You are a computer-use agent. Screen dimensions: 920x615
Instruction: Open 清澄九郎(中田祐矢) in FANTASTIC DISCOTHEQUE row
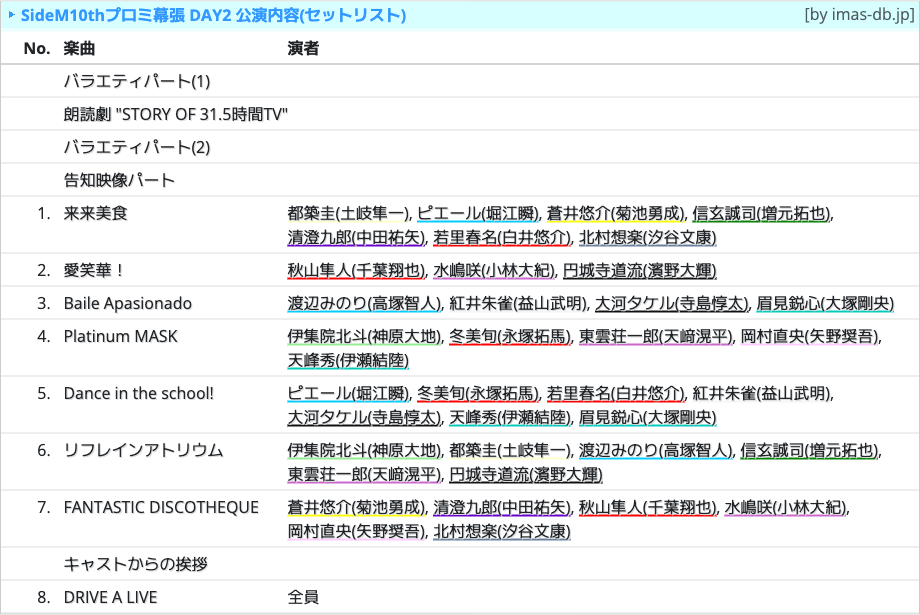502,507
